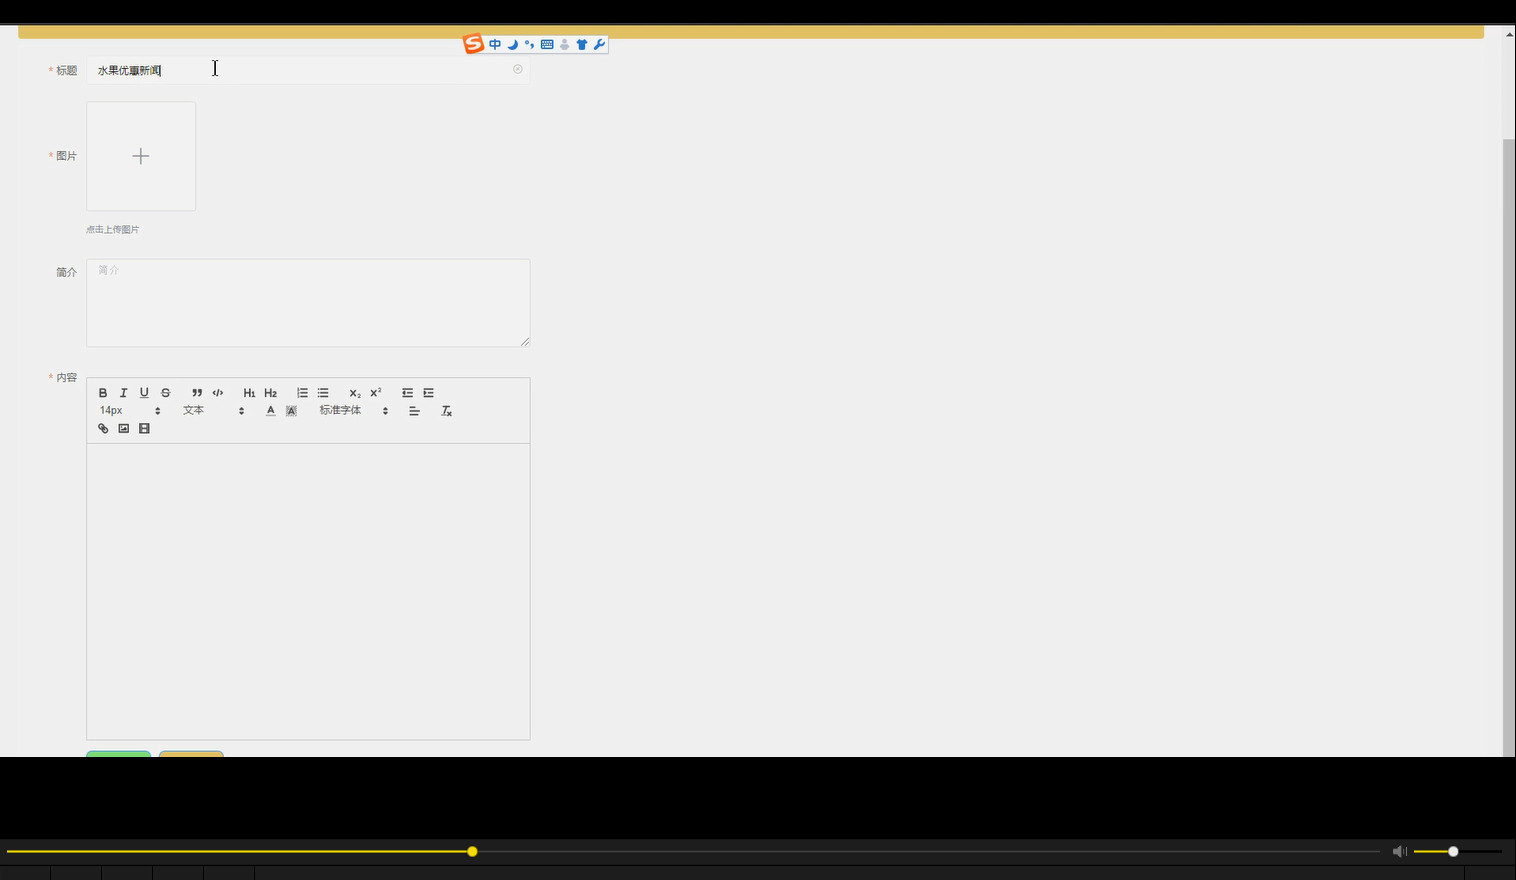This screenshot has width=1516, height=880.
Task: Open the text alignment options
Action: [x=414, y=411]
